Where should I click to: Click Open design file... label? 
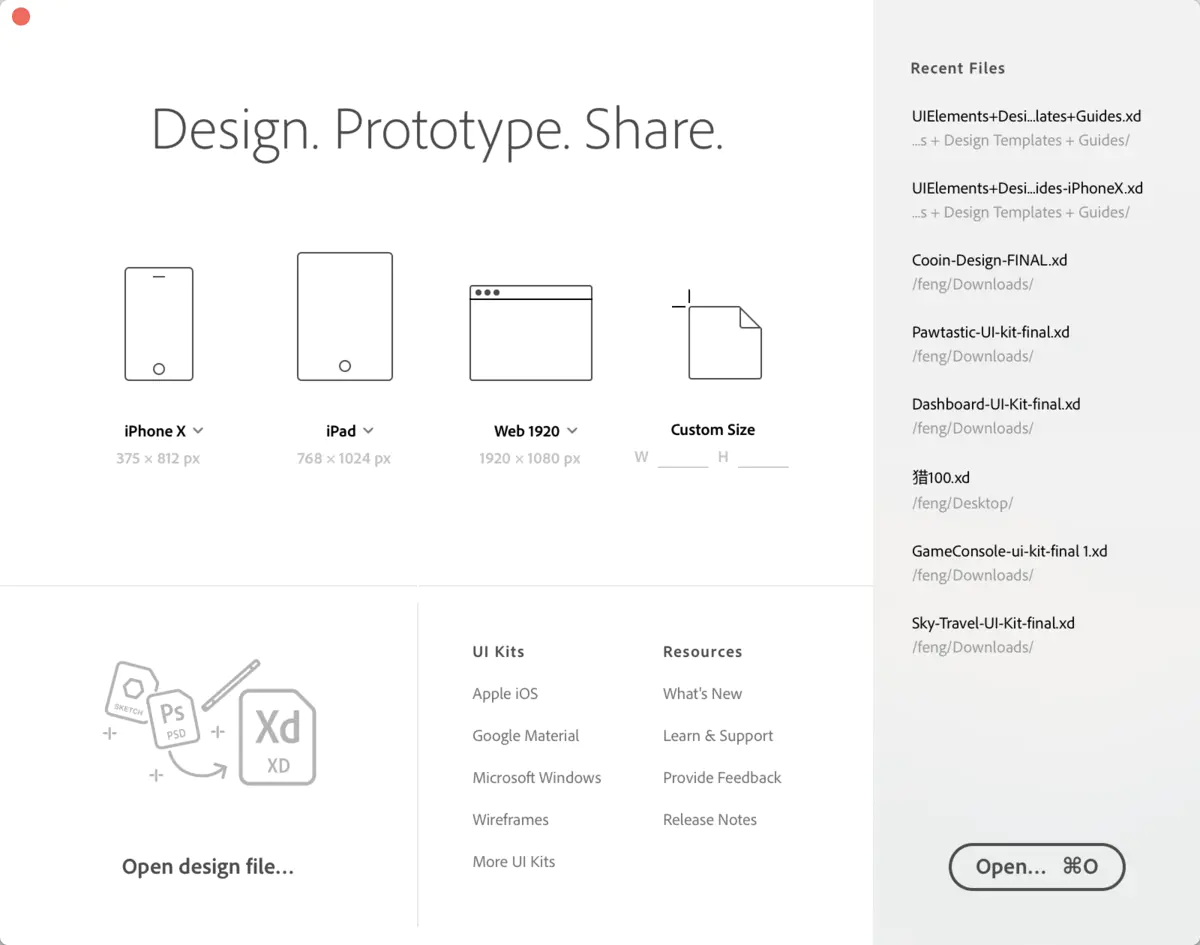pyautogui.click(x=208, y=867)
